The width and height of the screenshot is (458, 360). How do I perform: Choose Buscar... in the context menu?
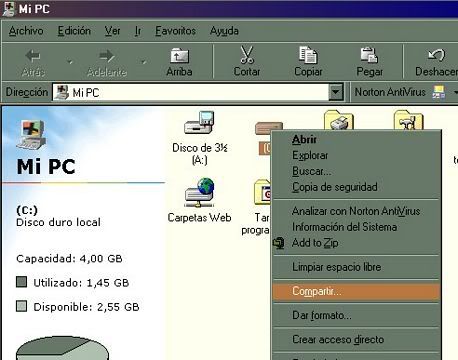click(356, 171)
